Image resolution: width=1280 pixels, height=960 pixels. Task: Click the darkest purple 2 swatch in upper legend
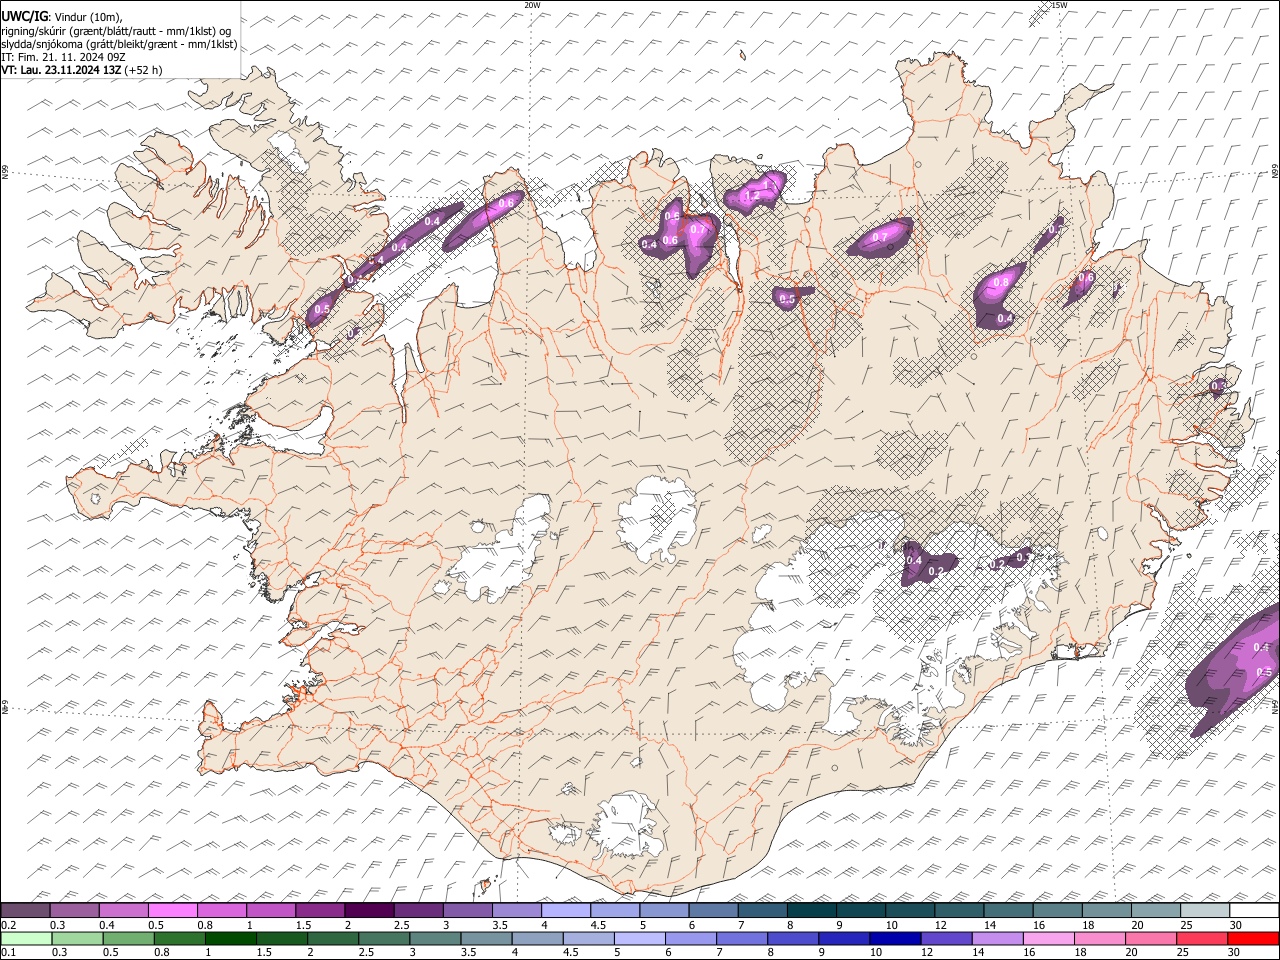coord(369,910)
